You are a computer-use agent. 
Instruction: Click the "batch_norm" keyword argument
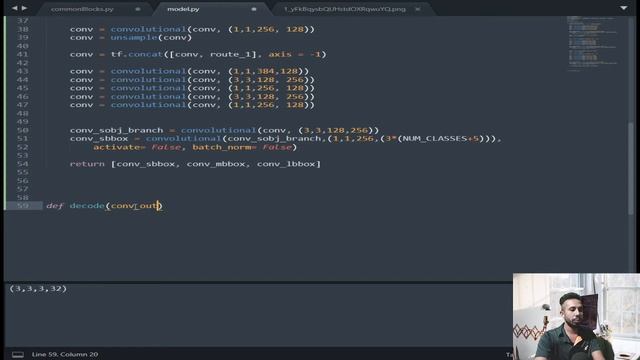pyautogui.click(x=222, y=147)
